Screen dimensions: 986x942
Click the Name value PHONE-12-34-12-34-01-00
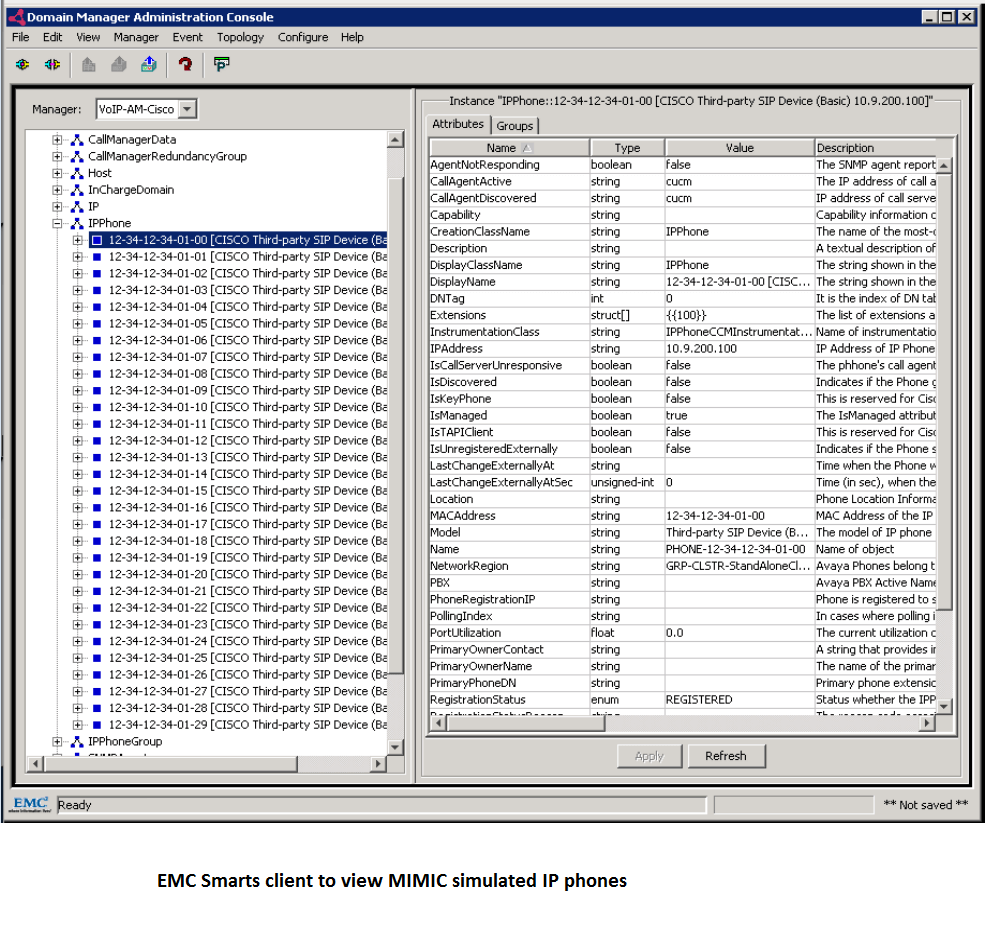736,549
